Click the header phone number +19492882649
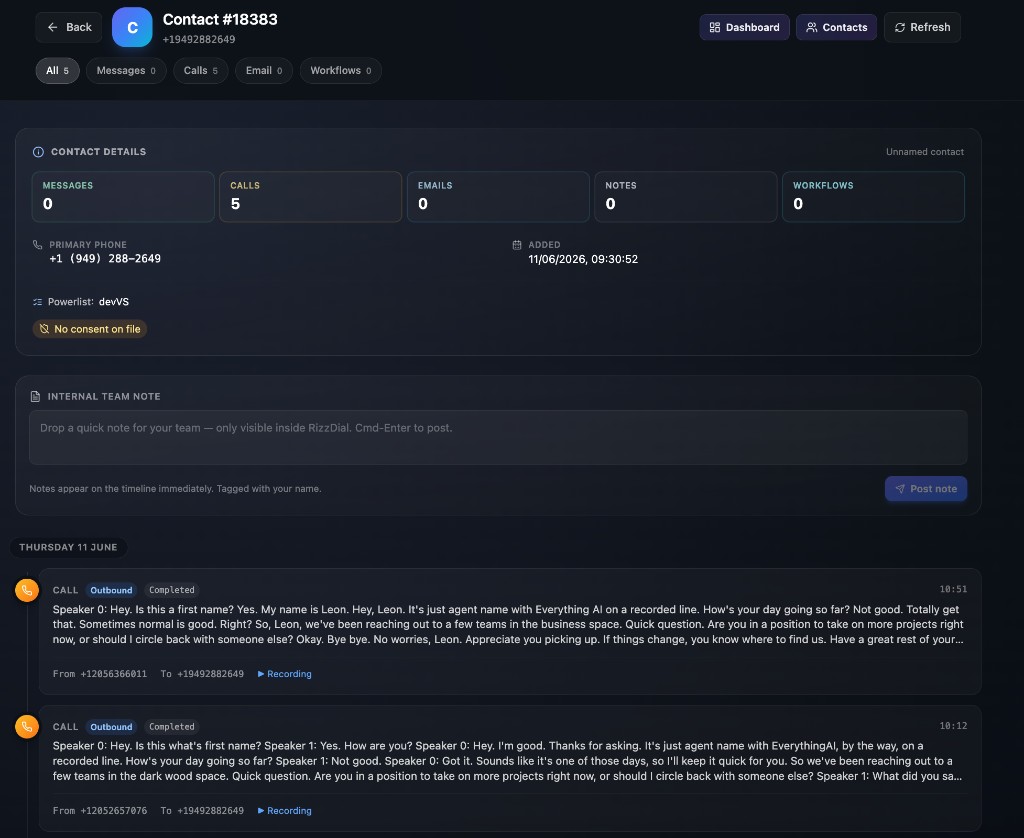Viewport: 1024px width, 838px height. click(x=199, y=39)
